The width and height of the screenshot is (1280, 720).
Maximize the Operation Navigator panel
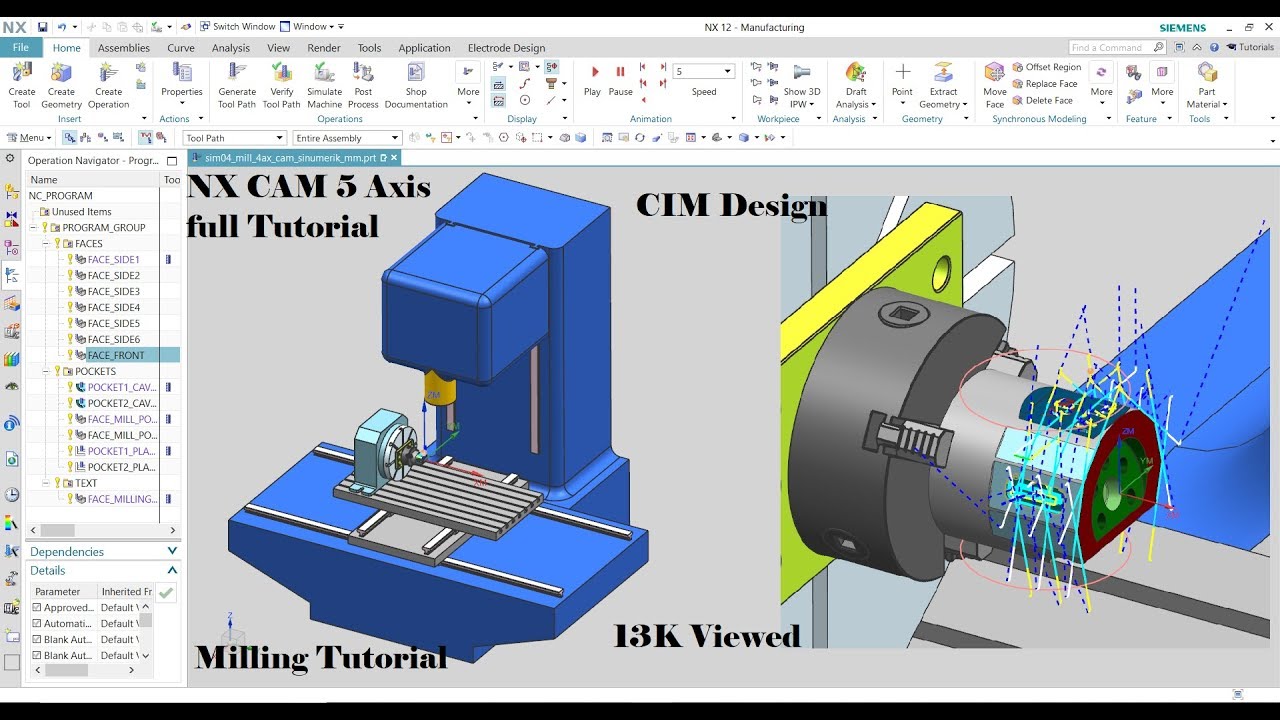[172, 161]
